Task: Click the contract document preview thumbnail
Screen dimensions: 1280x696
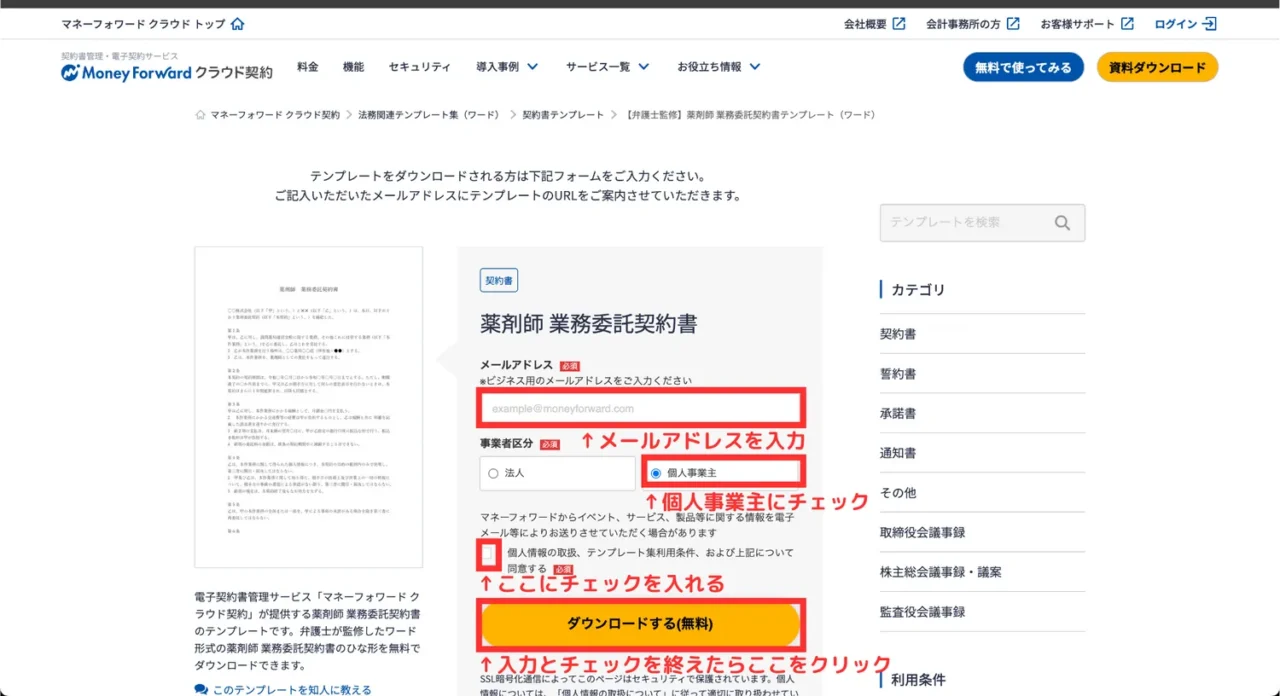Action: (x=308, y=407)
